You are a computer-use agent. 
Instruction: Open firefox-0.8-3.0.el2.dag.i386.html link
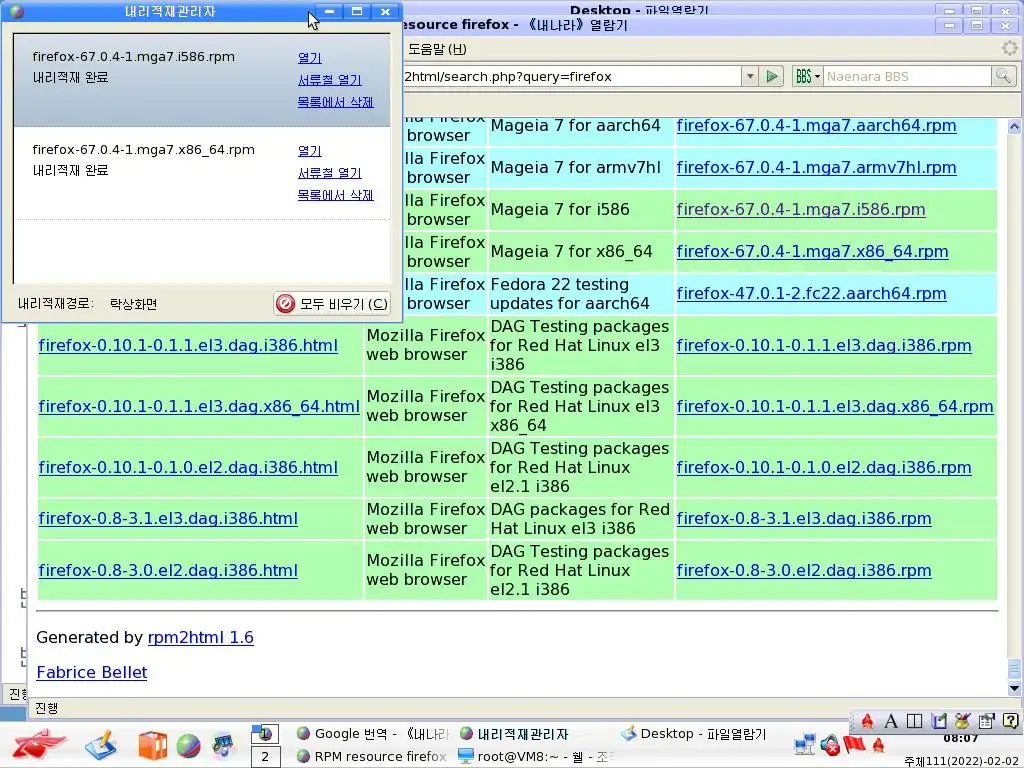coord(168,571)
